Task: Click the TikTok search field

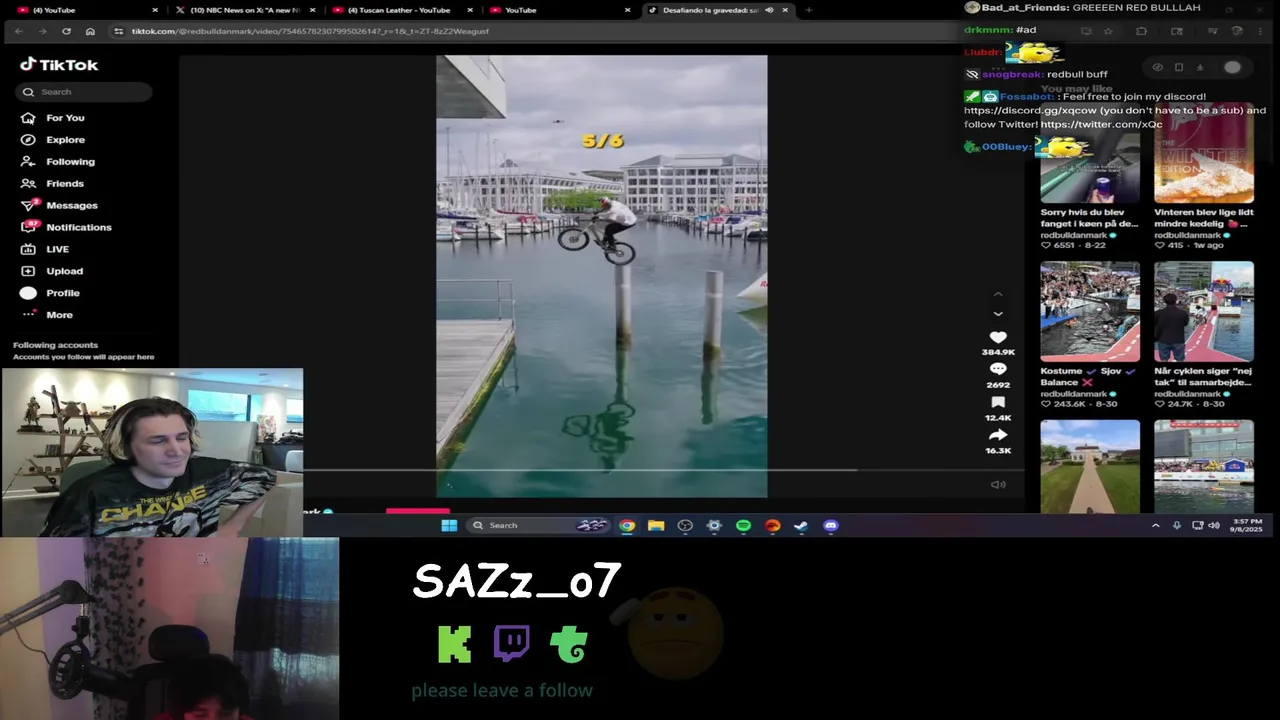Action: pyautogui.click(x=83, y=92)
